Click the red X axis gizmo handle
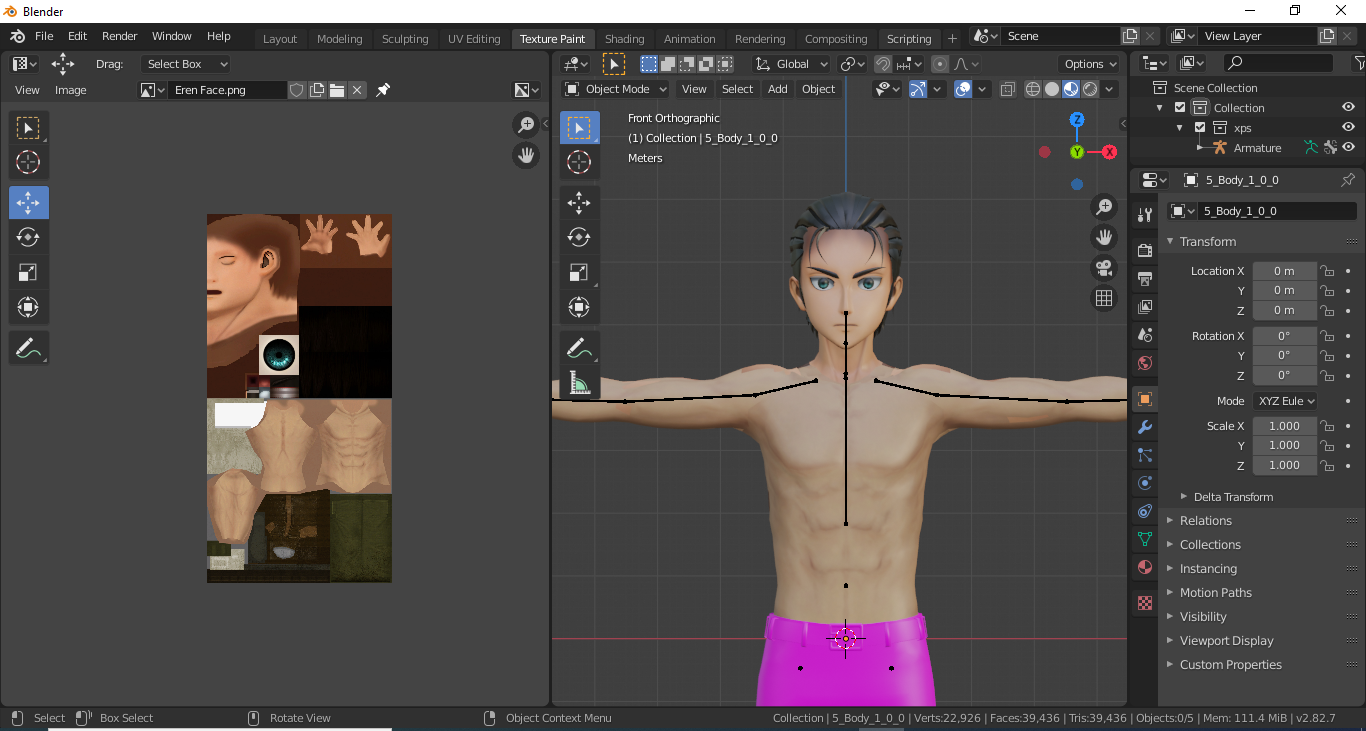 click(1109, 152)
